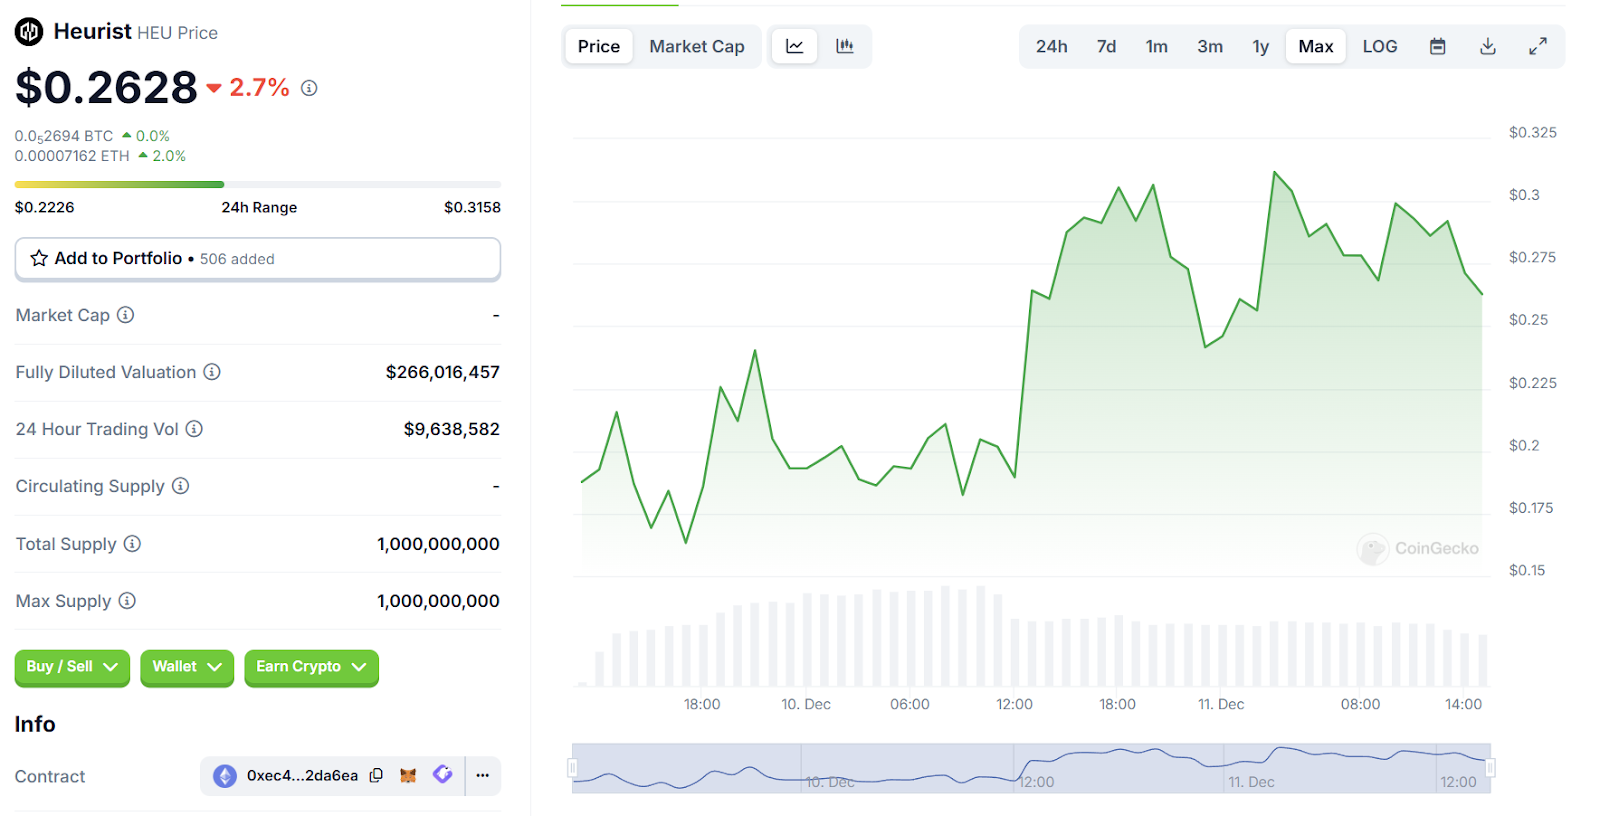Viewport: 1600px width, 816px height.
Task: Select the Market Cap tab
Action: 697,46
